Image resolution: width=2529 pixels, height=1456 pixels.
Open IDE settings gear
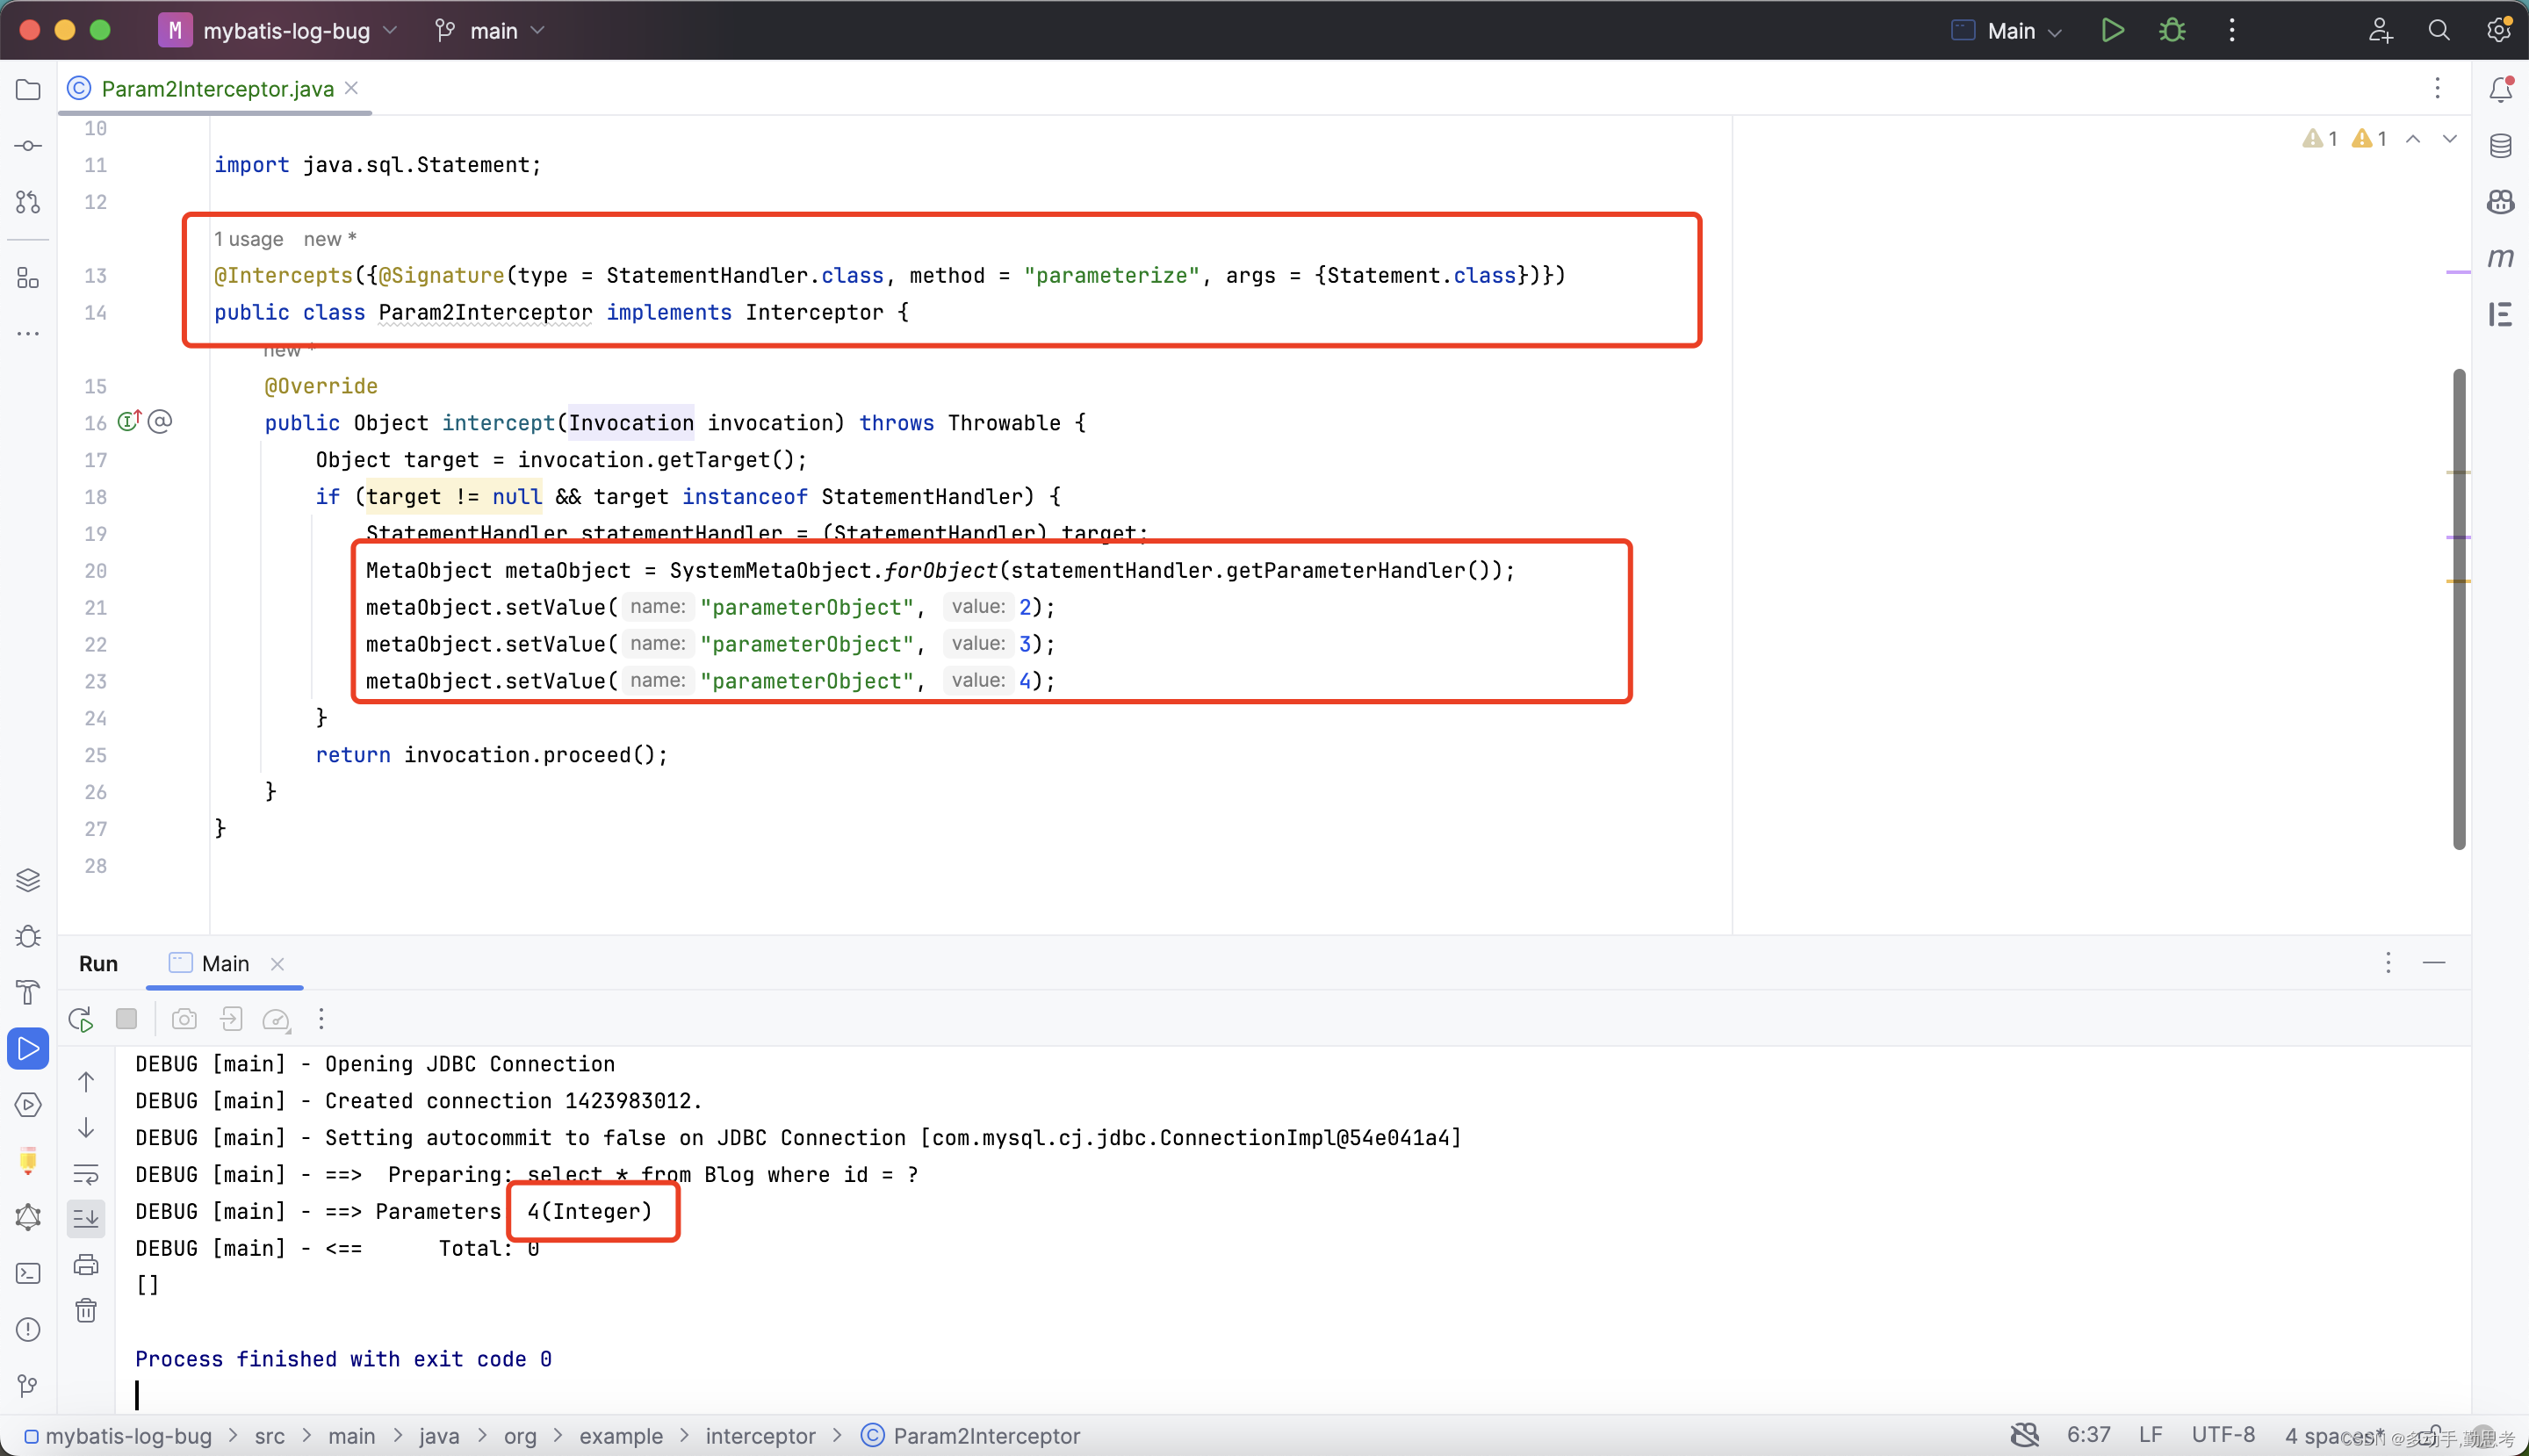2498,30
